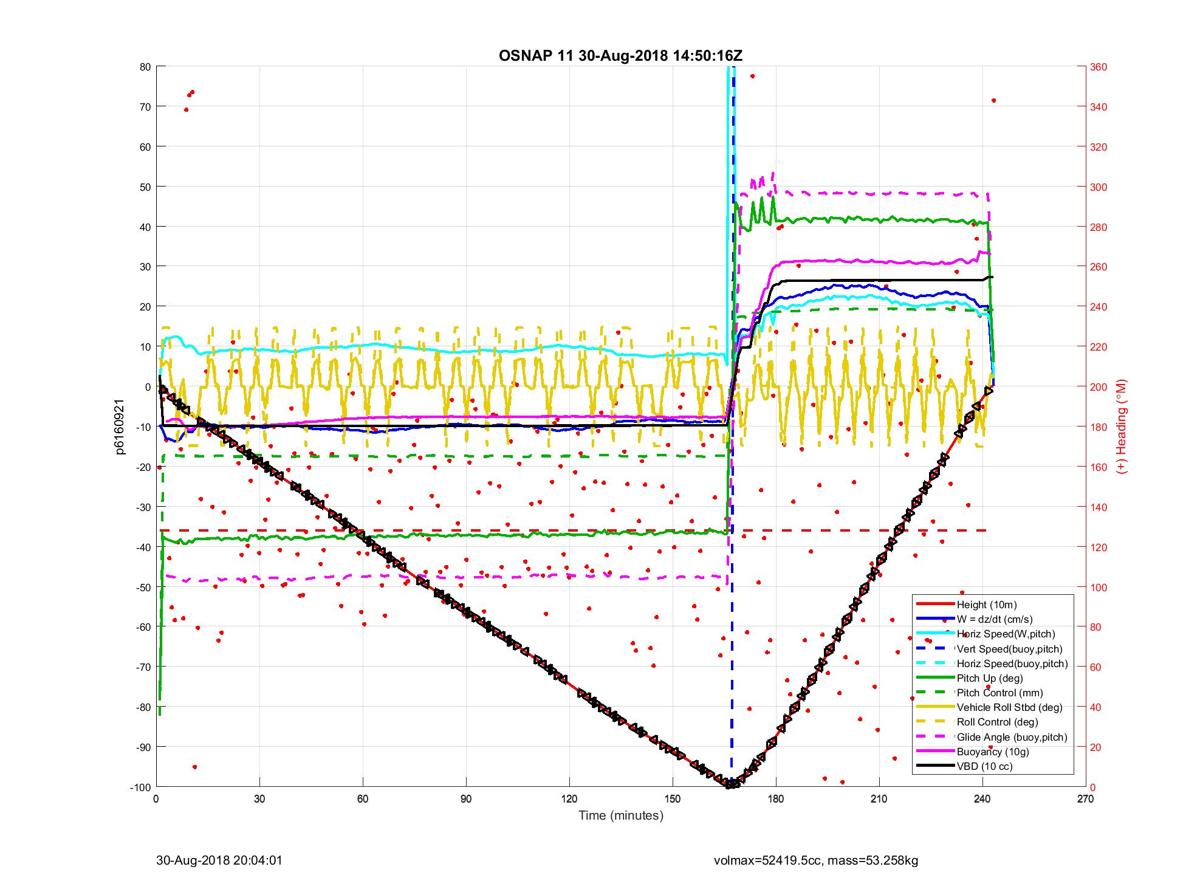The width and height of the screenshot is (1200, 885).
Task: Click the left axis tick label '70'
Action: pos(145,107)
